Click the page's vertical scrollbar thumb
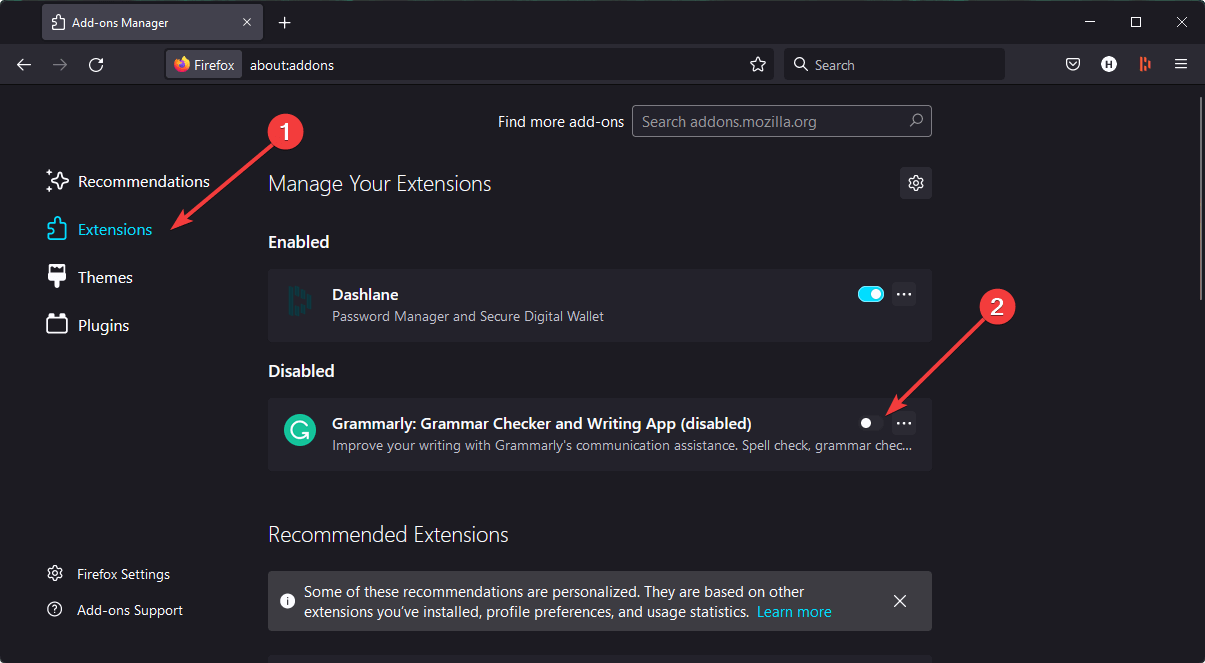Screen dimensions: 1205x663 [x=1200, y=197]
